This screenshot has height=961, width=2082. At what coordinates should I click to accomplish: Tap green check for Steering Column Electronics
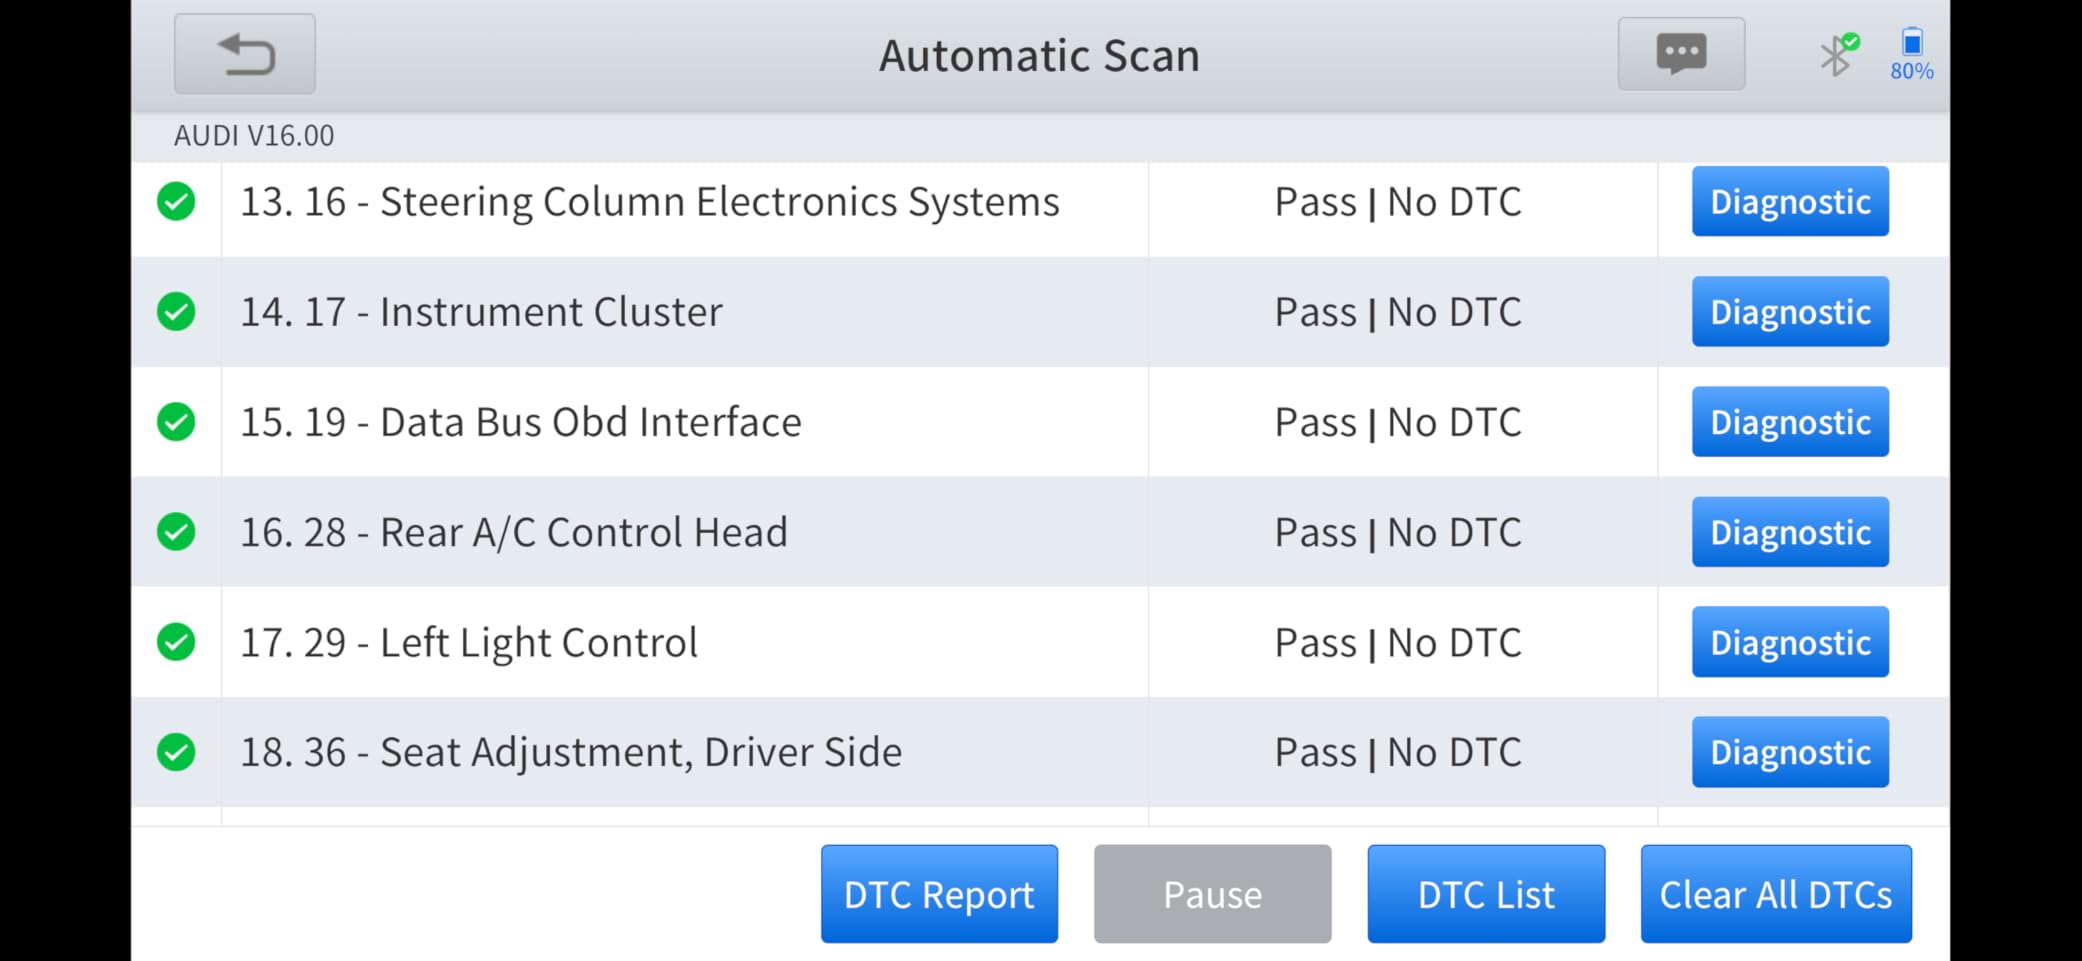click(176, 202)
